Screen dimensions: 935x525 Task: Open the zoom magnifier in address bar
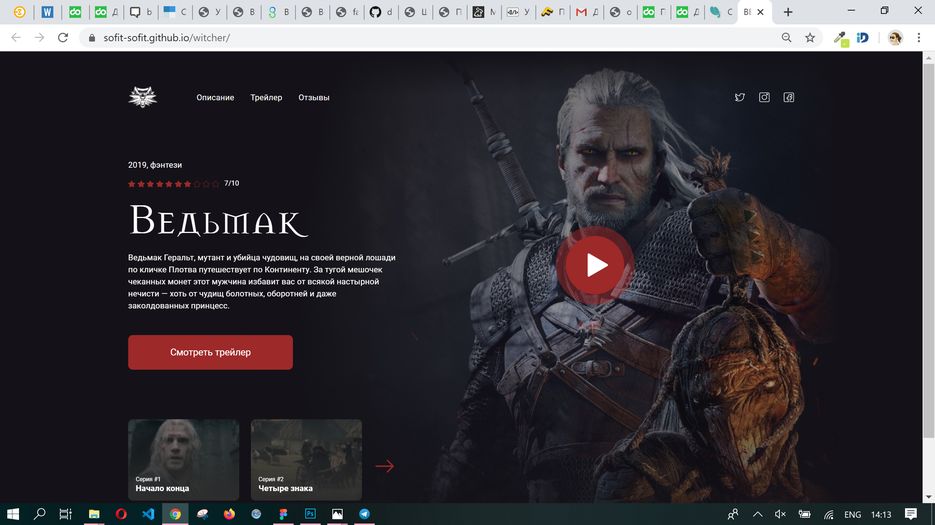point(787,38)
